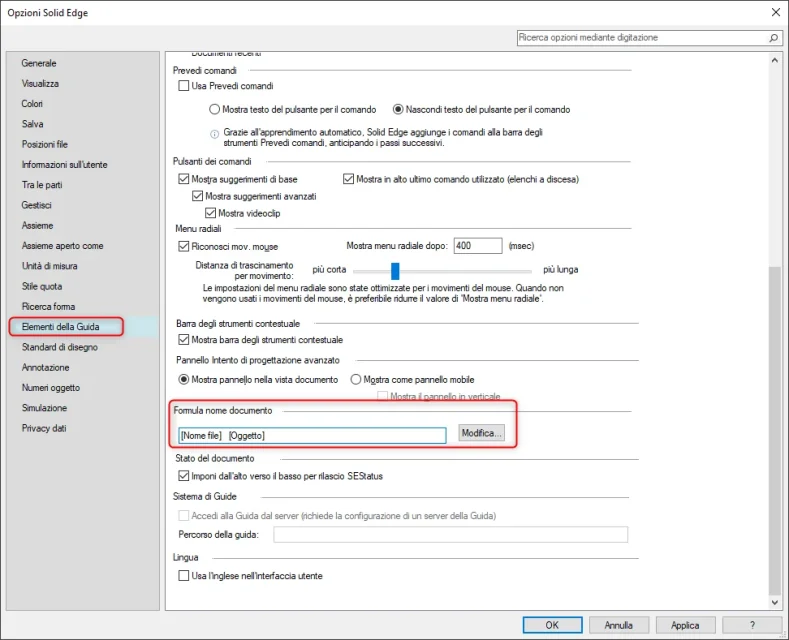This screenshot has width=789, height=640.
Task: Open Tra le parti options
Action: tap(42, 185)
